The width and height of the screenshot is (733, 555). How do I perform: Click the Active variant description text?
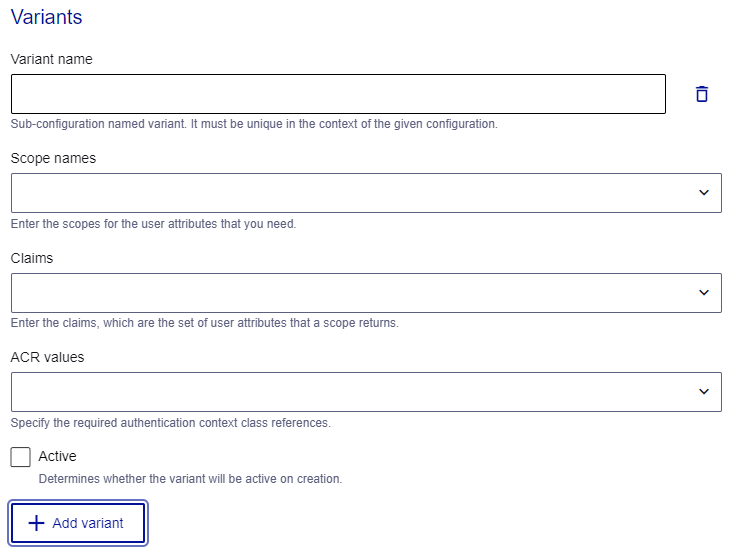190,479
